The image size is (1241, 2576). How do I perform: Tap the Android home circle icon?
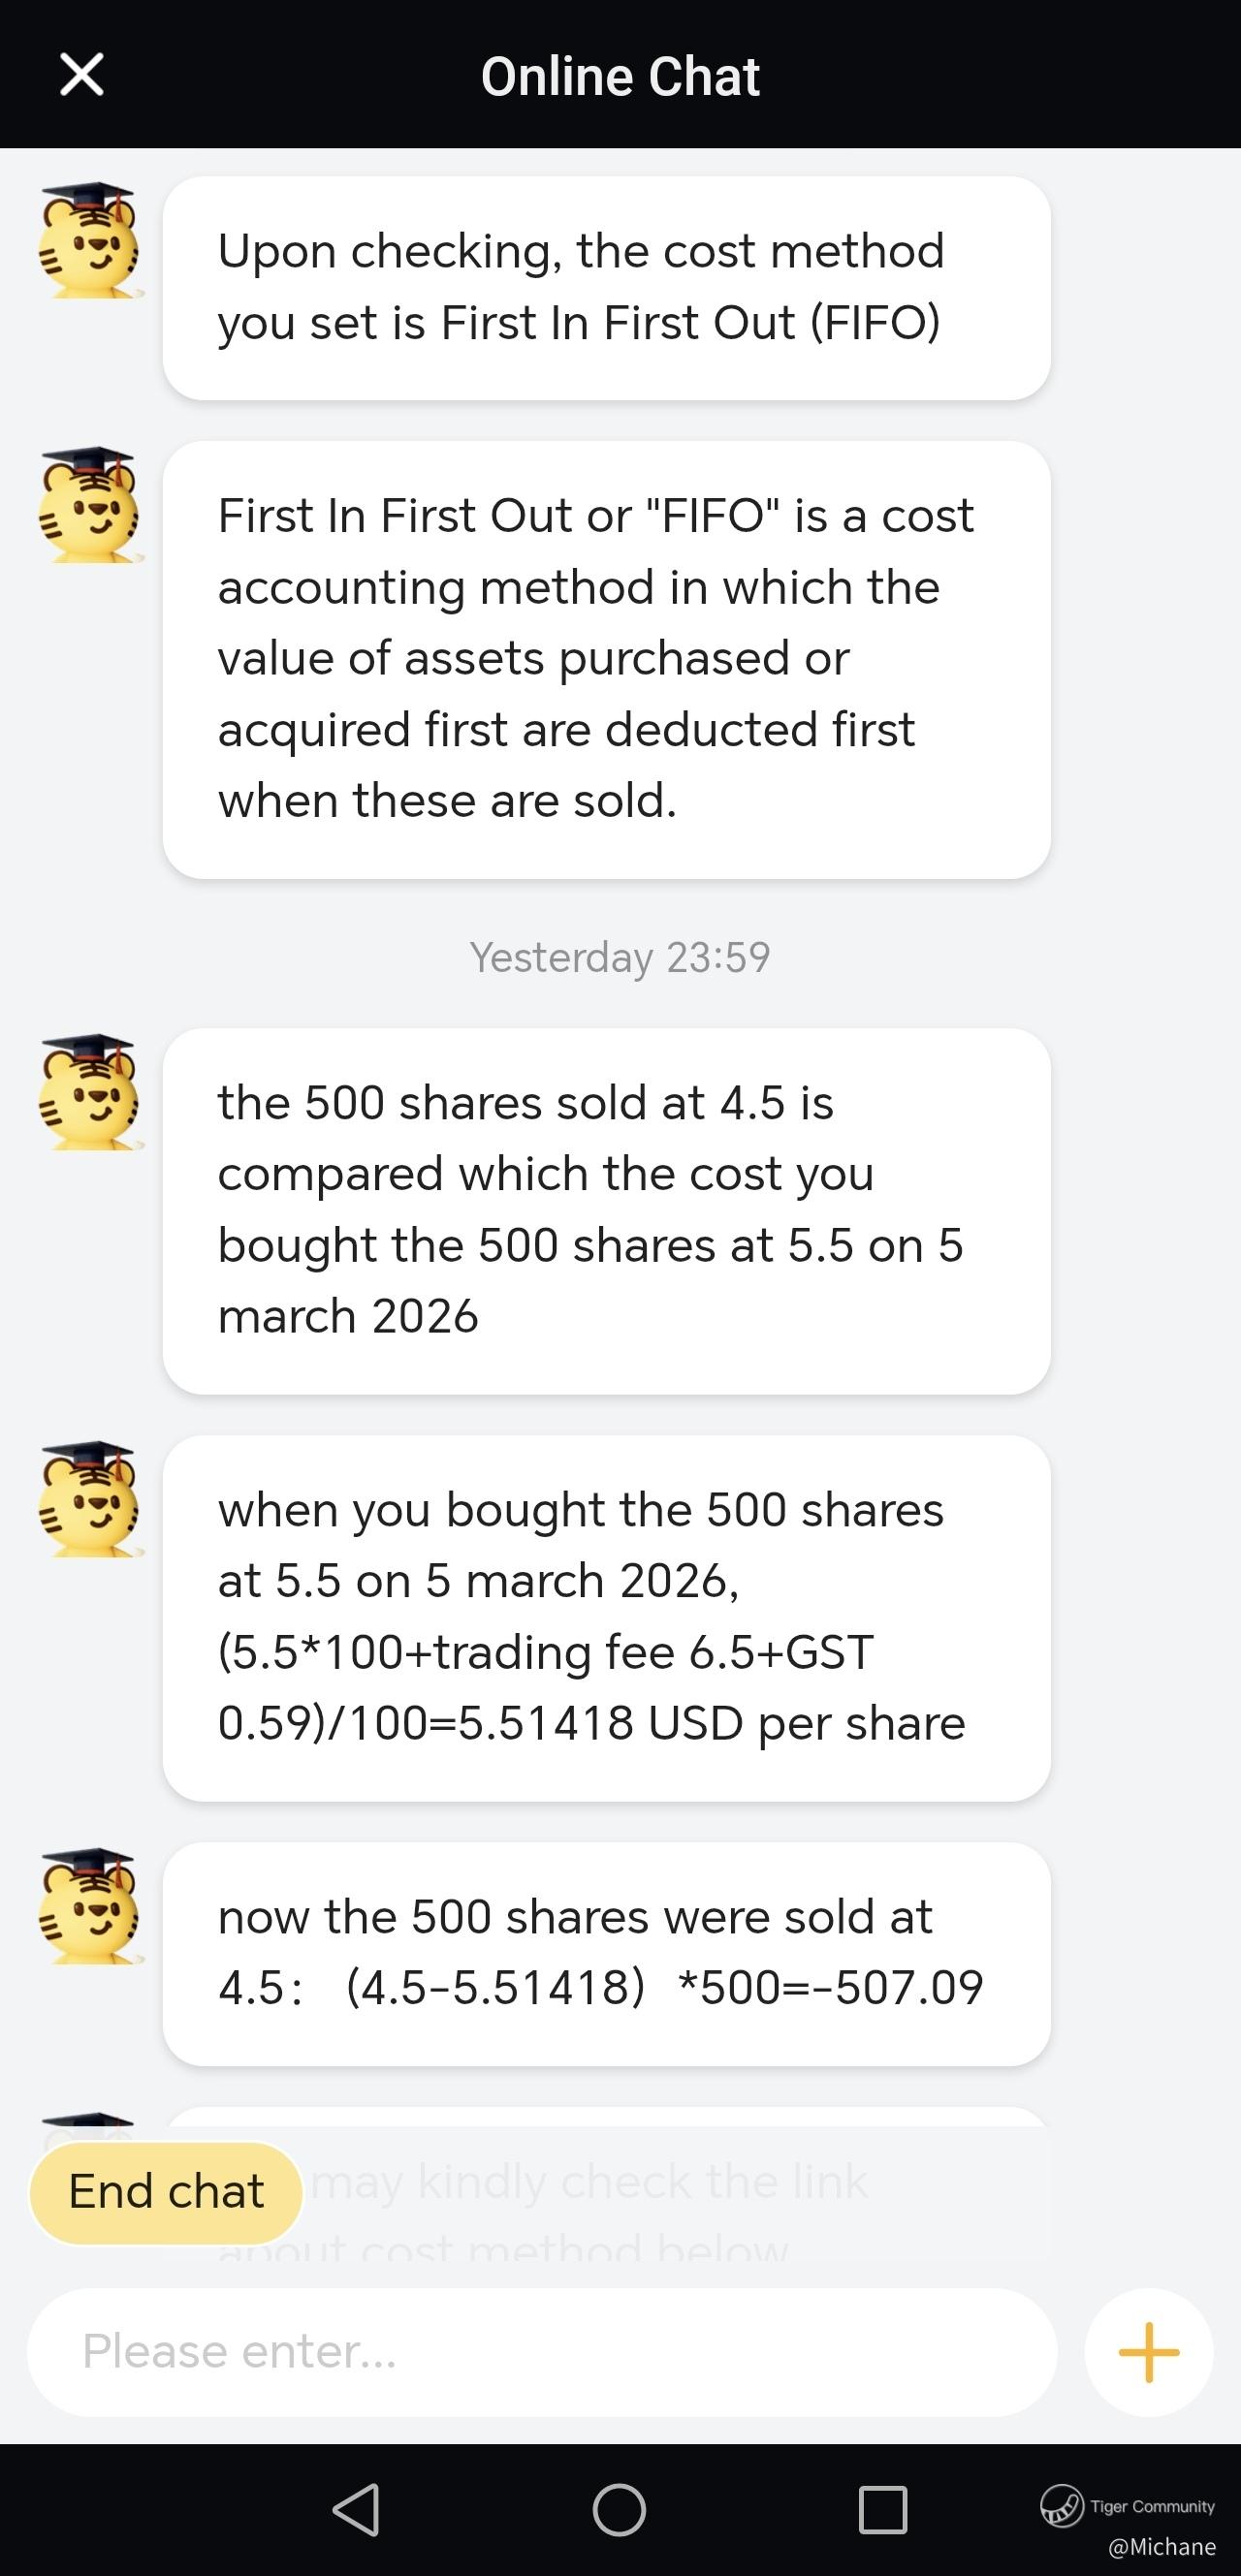[619, 2509]
